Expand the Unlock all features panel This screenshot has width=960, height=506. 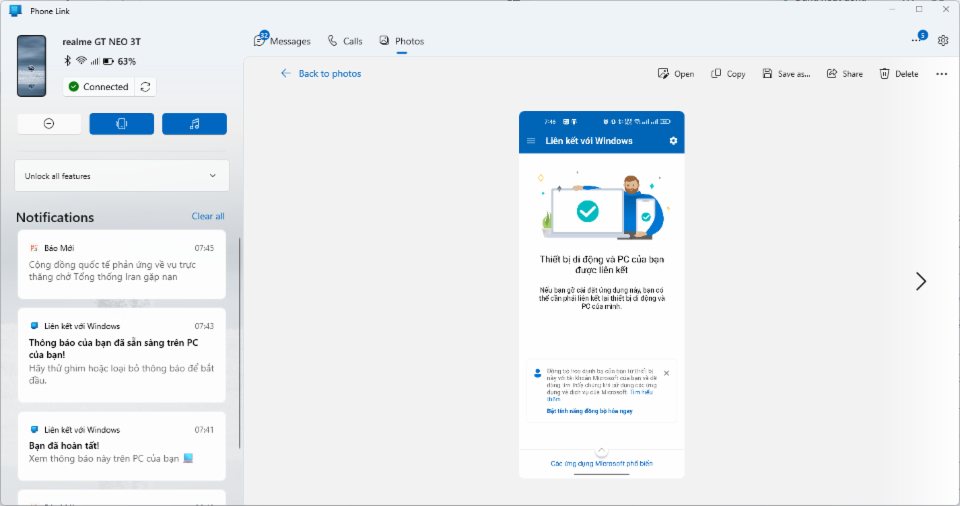point(122,176)
